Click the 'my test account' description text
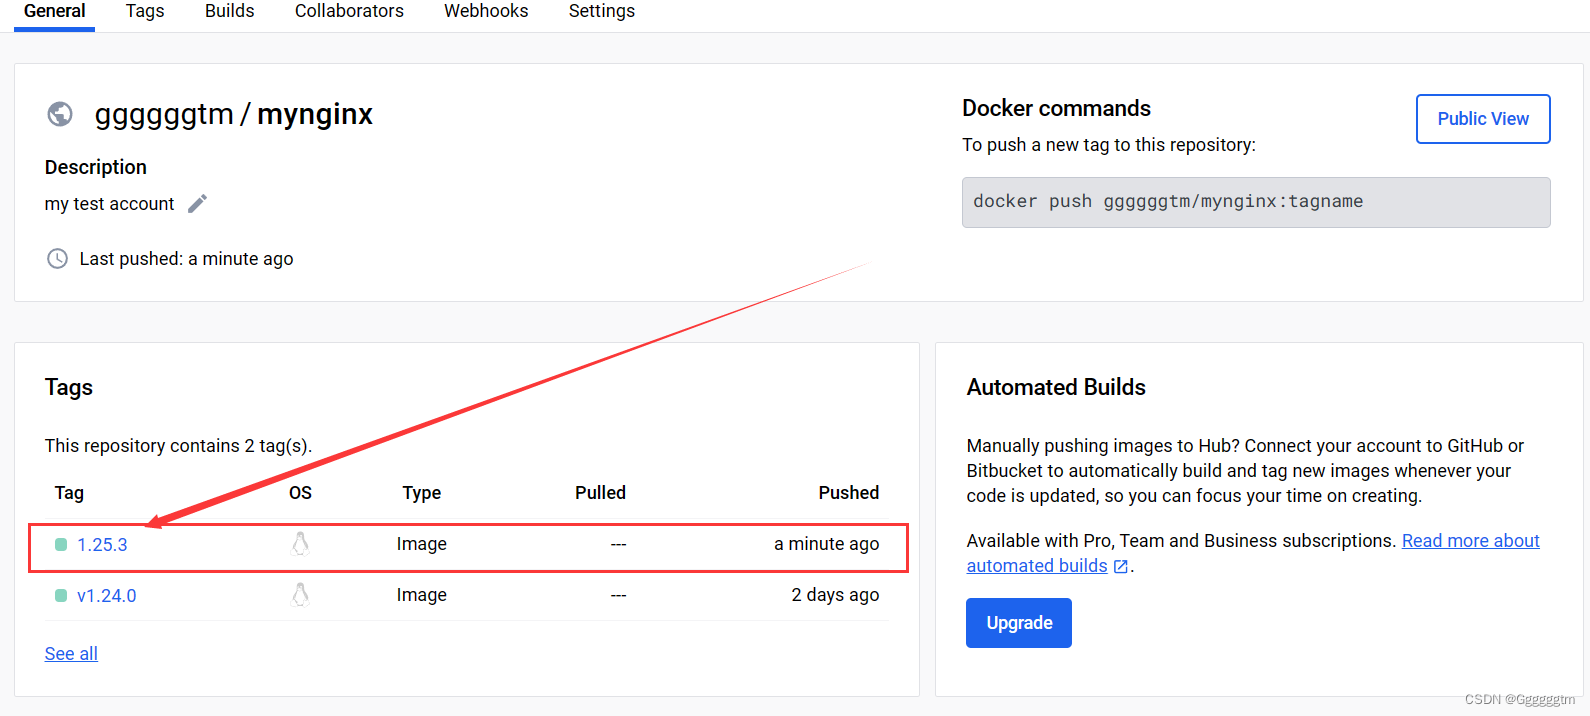 pos(110,204)
